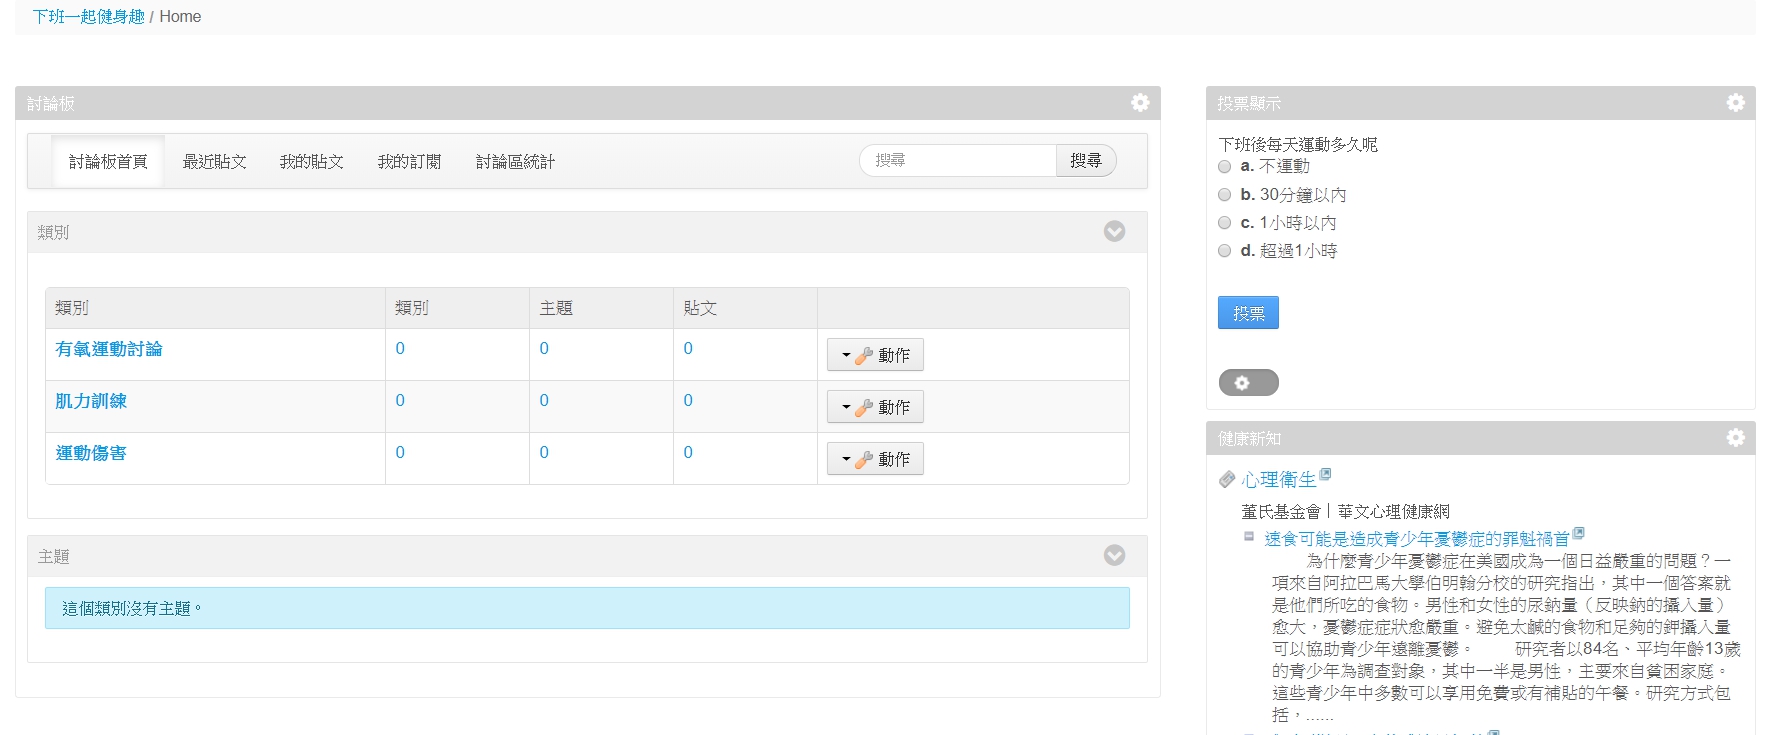Submit the poll with 投票 button
1770x735 pixels.
tap(1248, 313)
